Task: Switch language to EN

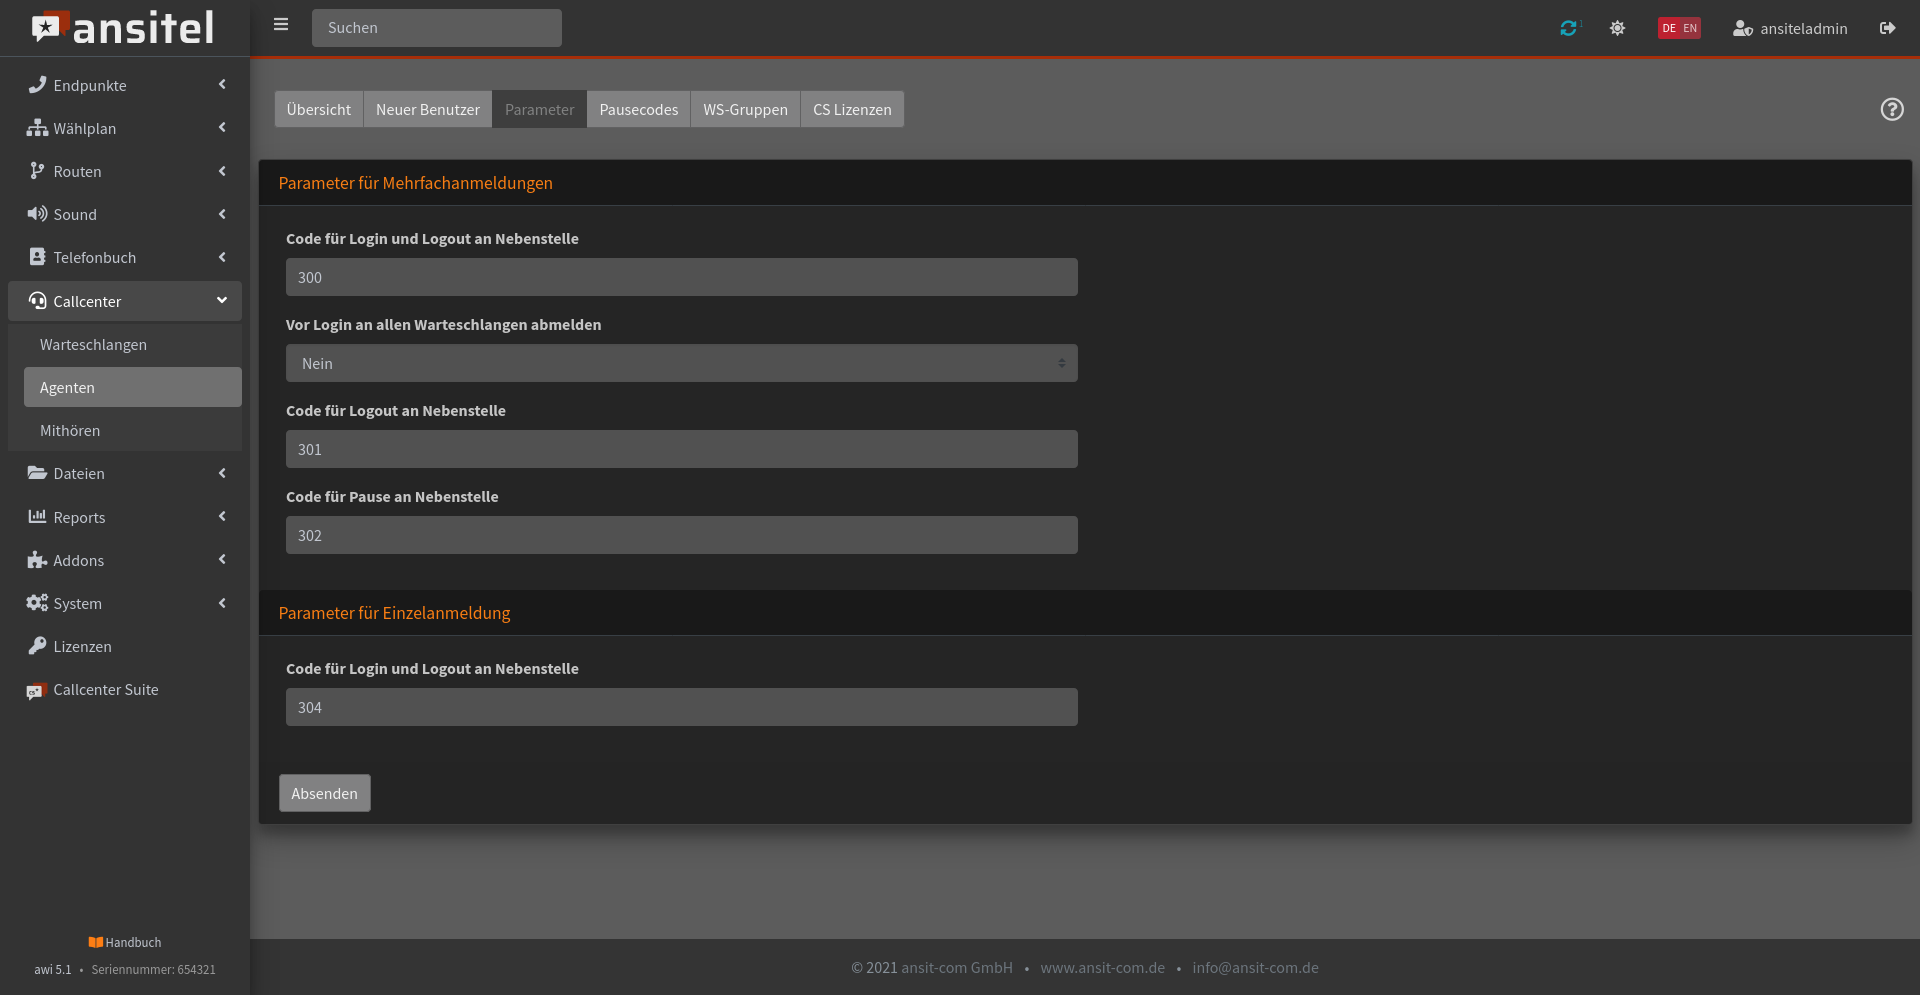Action: pos(1690,28)
